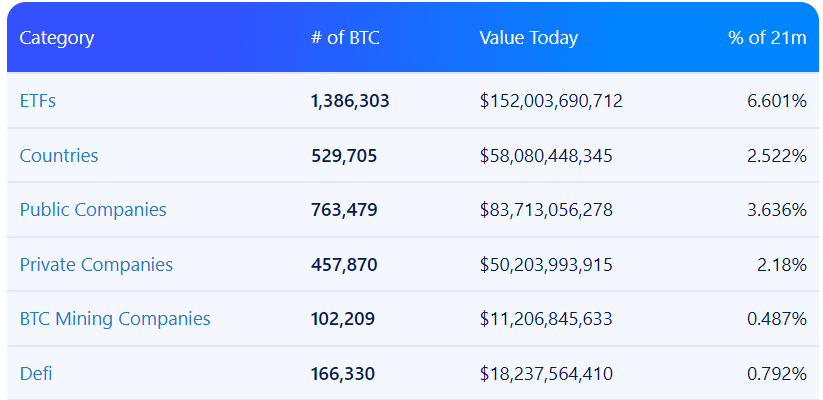Click the Defi category link
Image resolution: width=823 pixels, height=400 pixels.
coord(36,374)
